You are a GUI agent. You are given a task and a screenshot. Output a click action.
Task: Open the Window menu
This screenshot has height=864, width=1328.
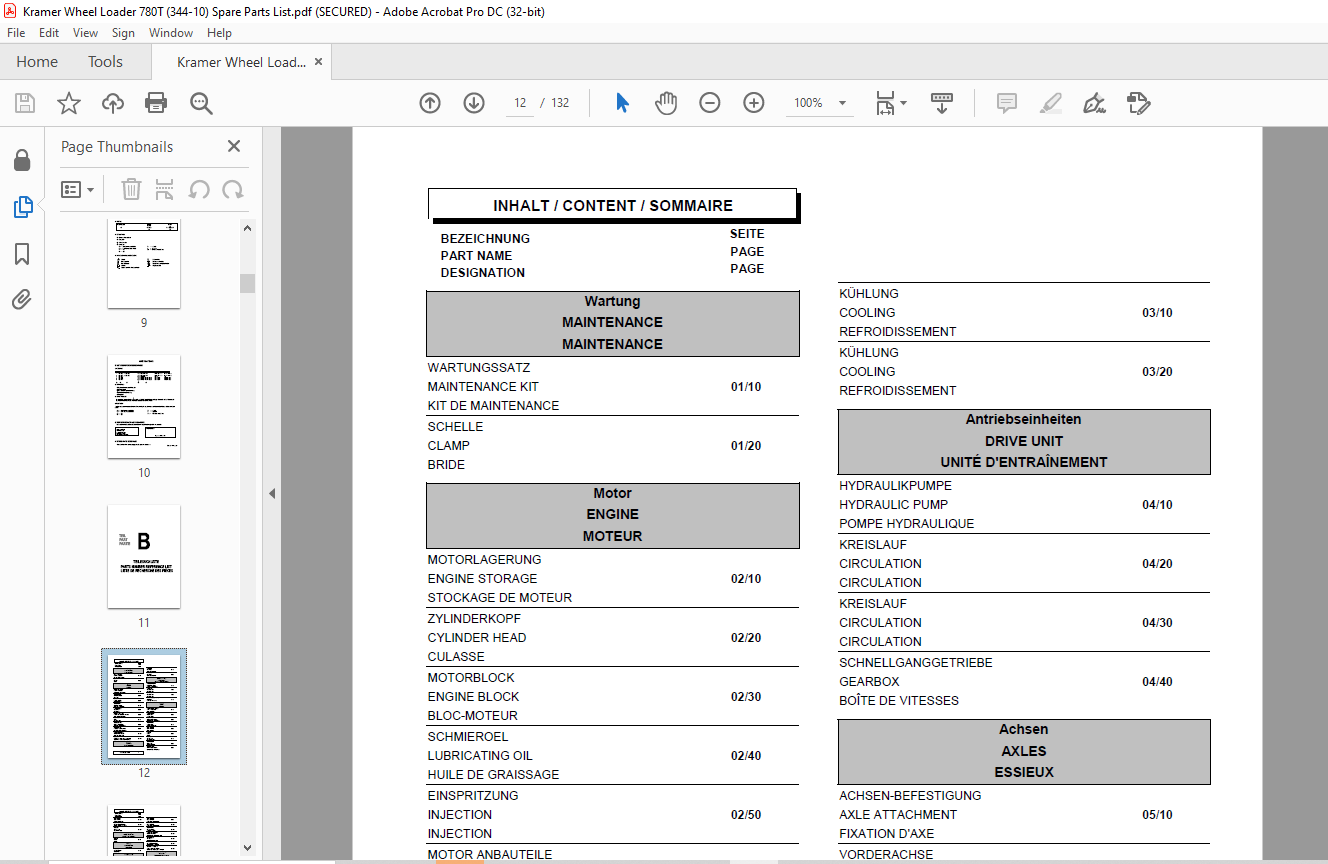(x=171, y=33)
